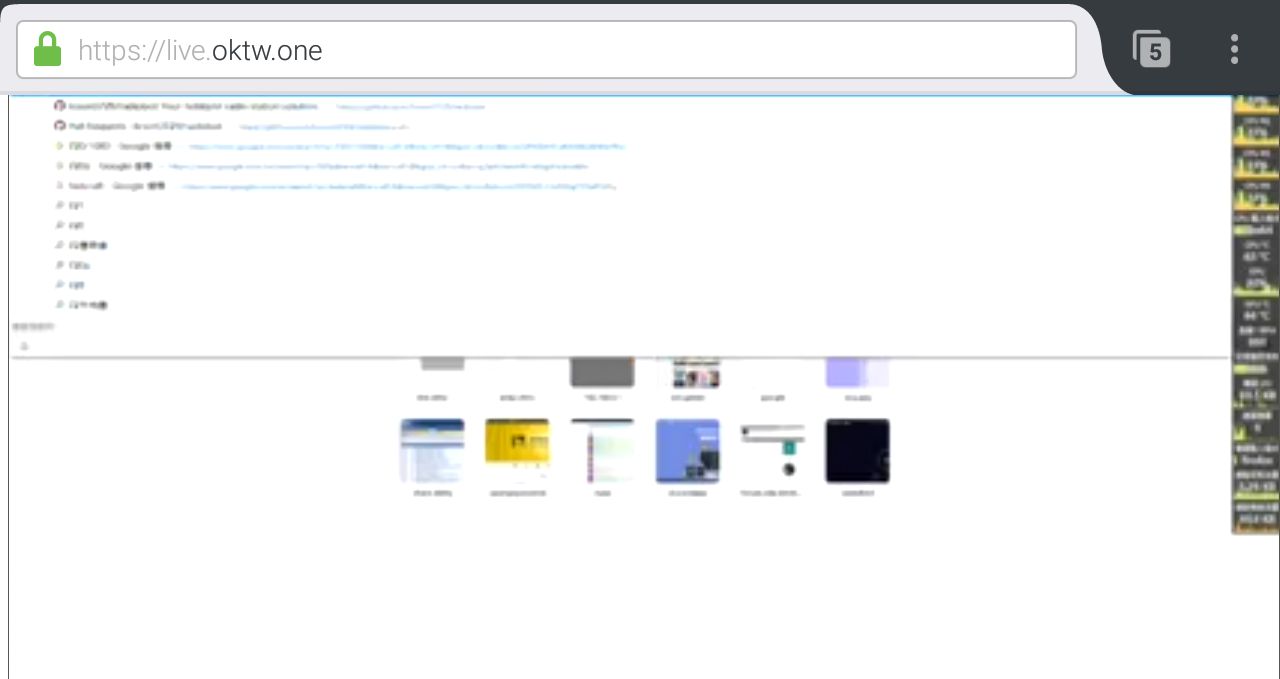Open the browser tab switcher showing 5
The width and height of the screenshot is (1280, 679).
1151,49
